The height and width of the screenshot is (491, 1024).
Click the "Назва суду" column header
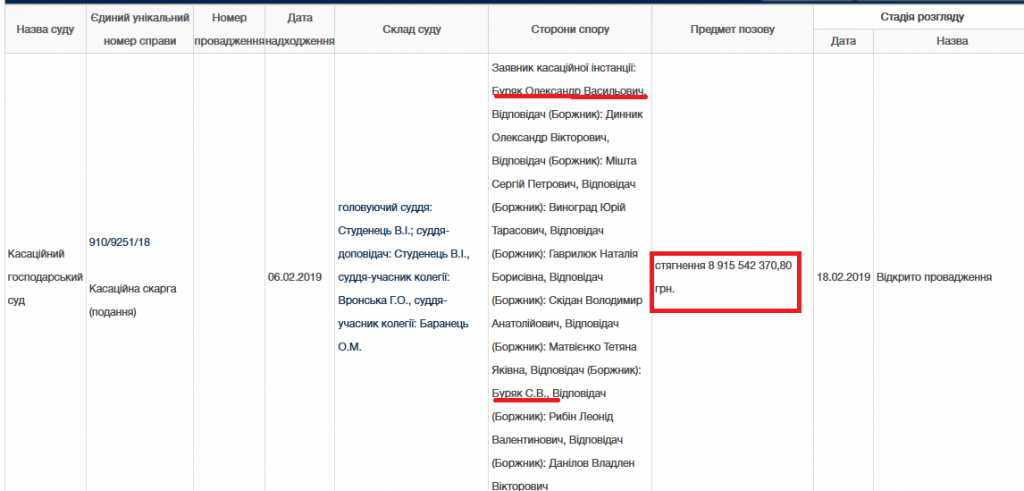pos(45,30)
